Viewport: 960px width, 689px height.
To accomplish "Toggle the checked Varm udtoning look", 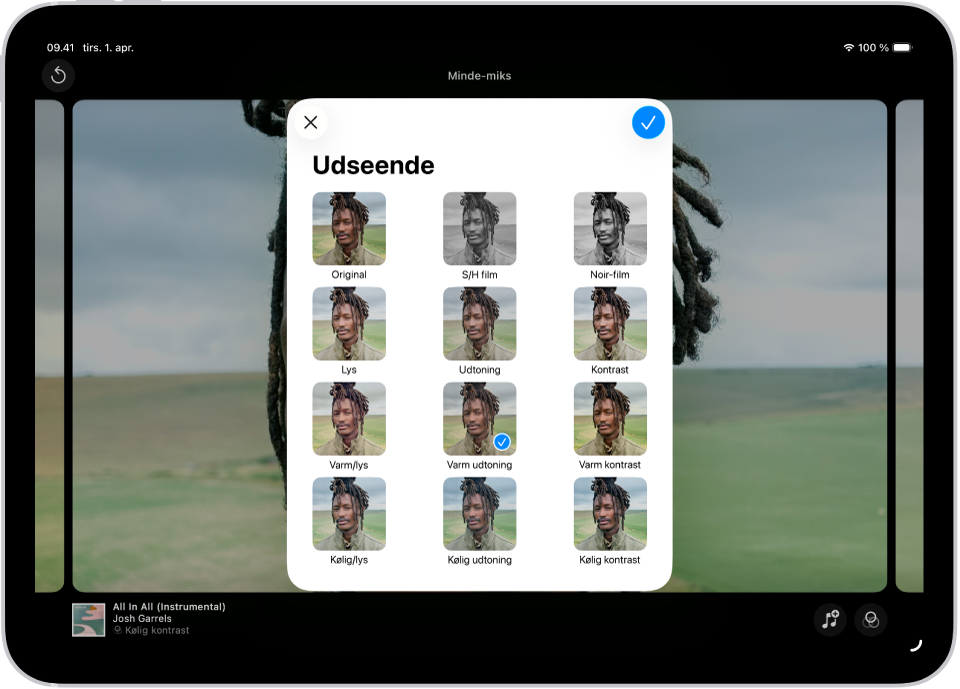I will pos(479,419).
